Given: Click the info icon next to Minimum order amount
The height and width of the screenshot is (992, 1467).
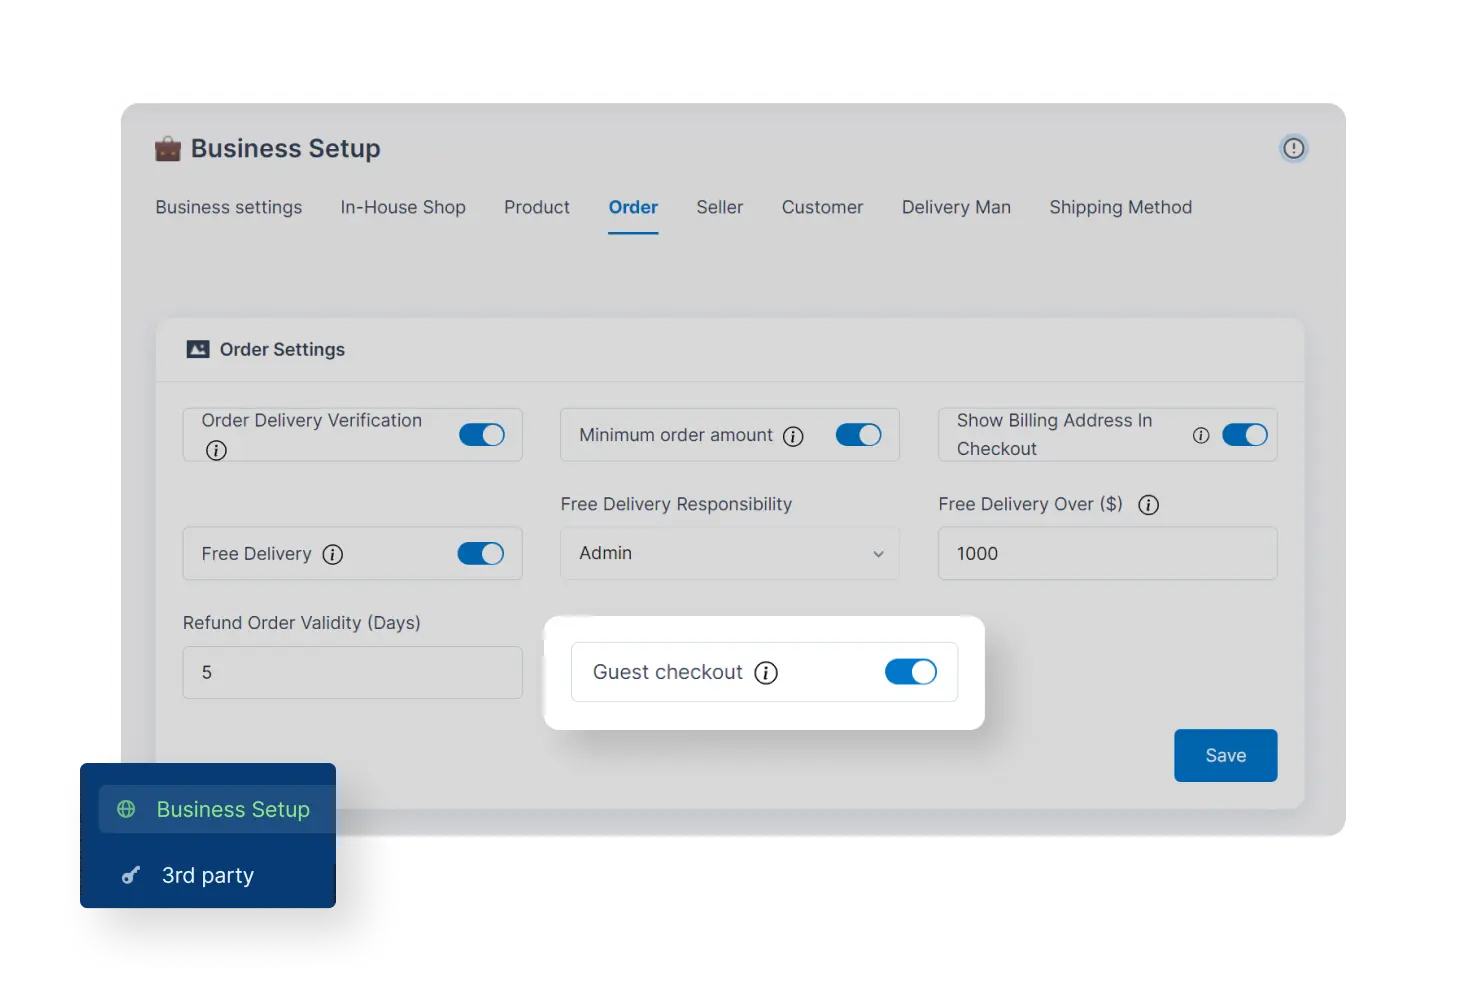Looking at the screenshot, I should [x=794, y=436].
